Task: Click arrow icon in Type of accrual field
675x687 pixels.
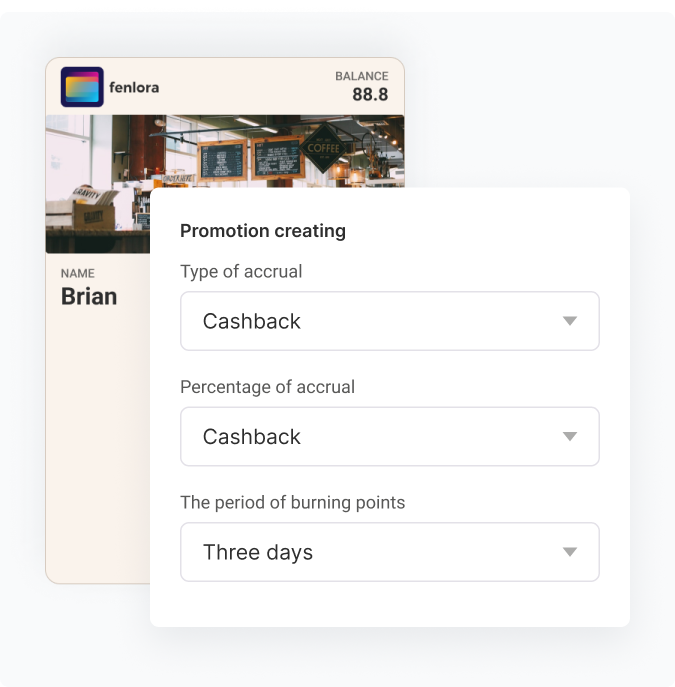Action: pyautogui.click(x=570, y=321)
